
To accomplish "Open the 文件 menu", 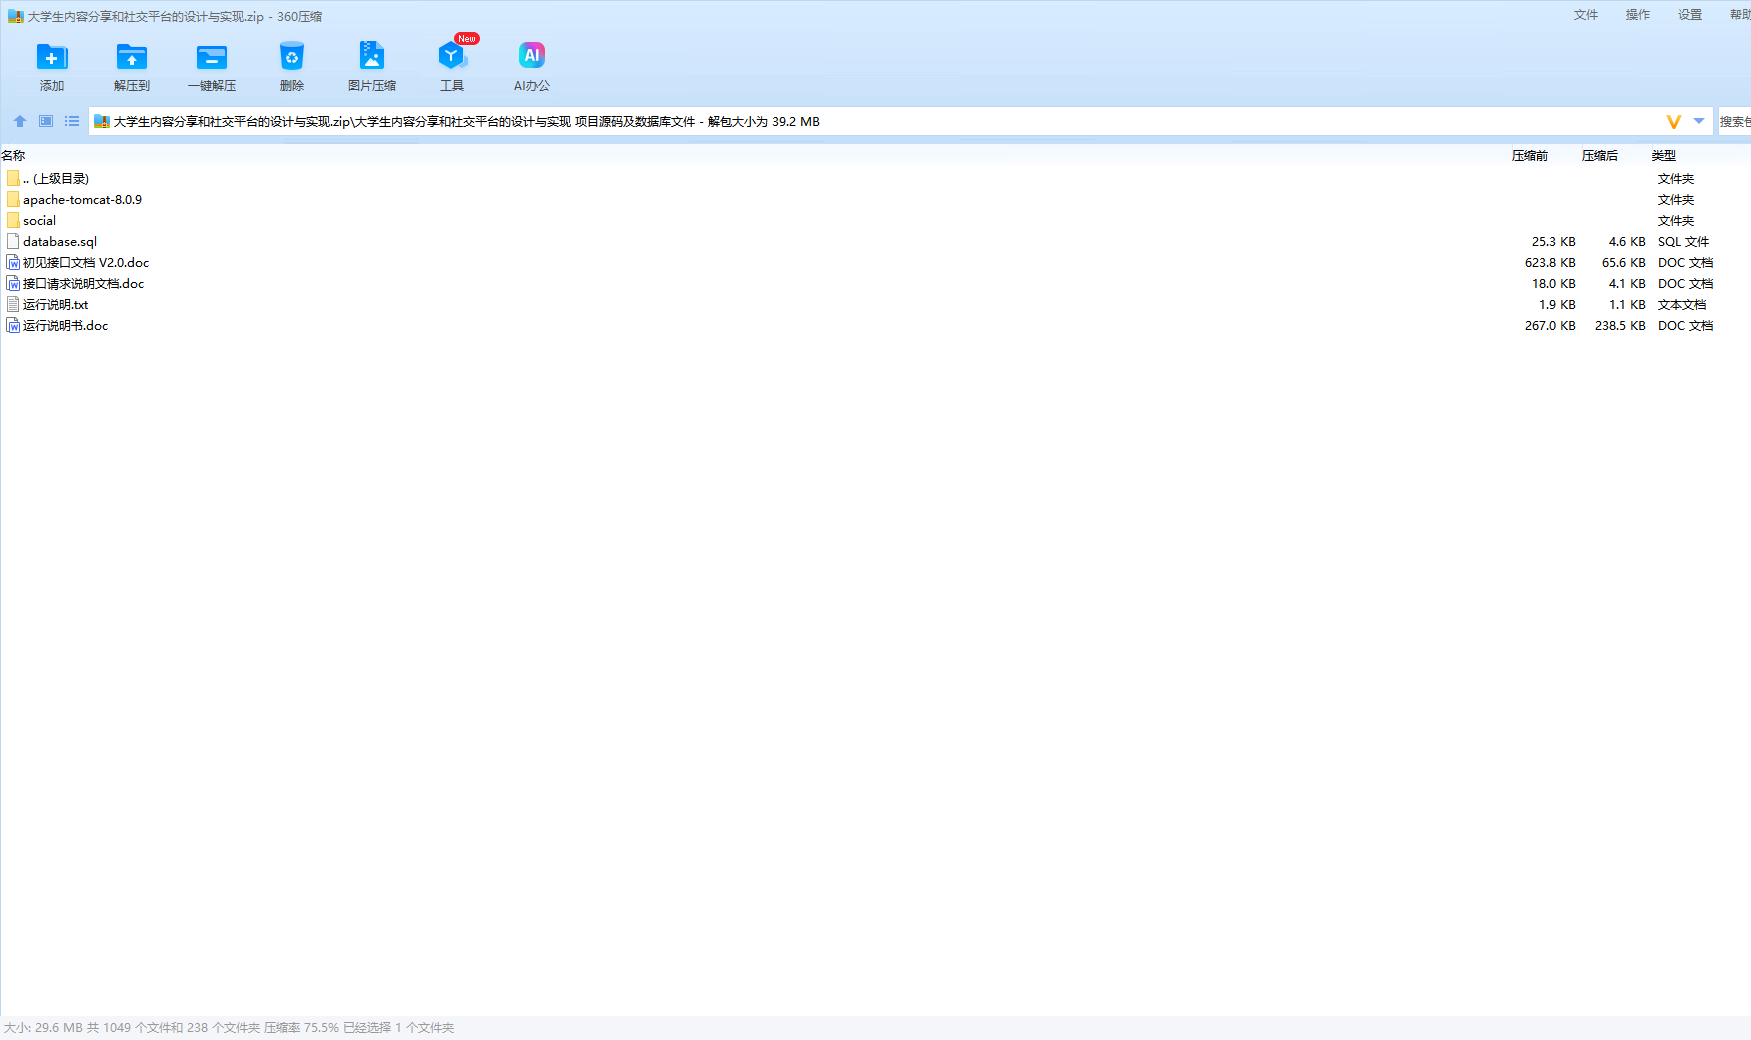I will pos(1585,15).
